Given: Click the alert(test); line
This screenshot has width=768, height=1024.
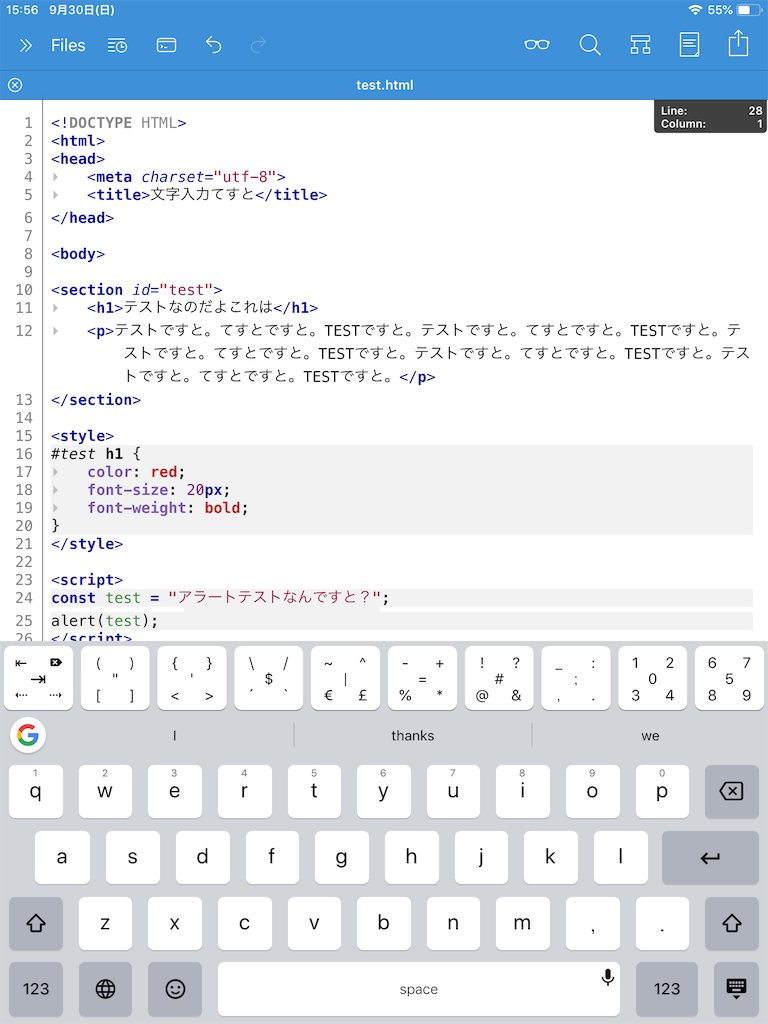Looking at the screenshot, I should [104, 621].
